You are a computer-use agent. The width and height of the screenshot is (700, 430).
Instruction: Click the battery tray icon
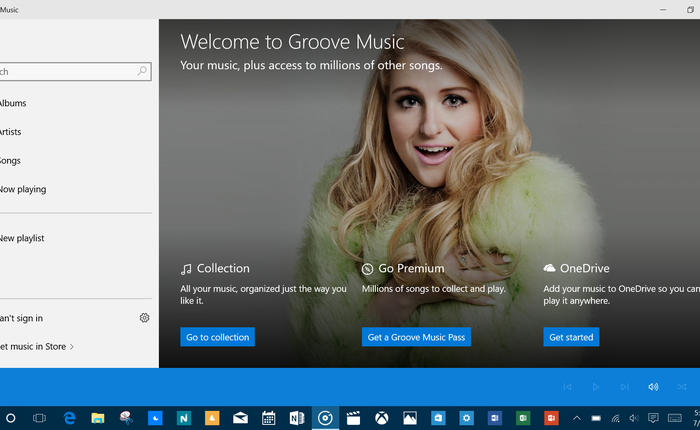click(x=596, y=418)
